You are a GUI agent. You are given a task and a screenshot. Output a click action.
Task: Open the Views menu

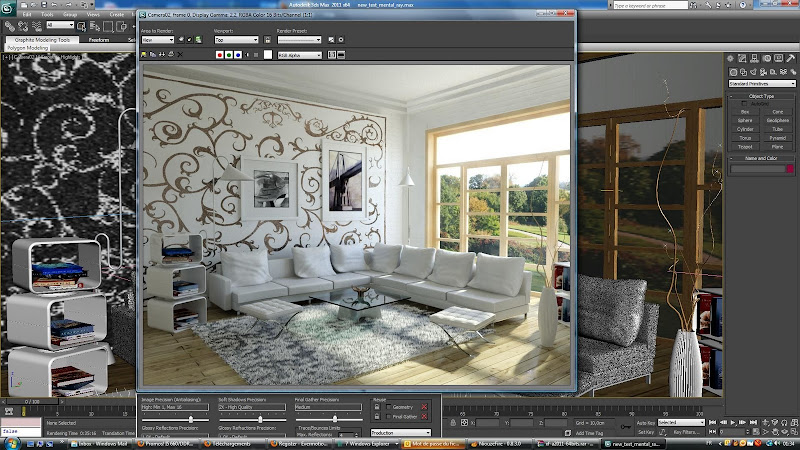(x=93, y=14)
